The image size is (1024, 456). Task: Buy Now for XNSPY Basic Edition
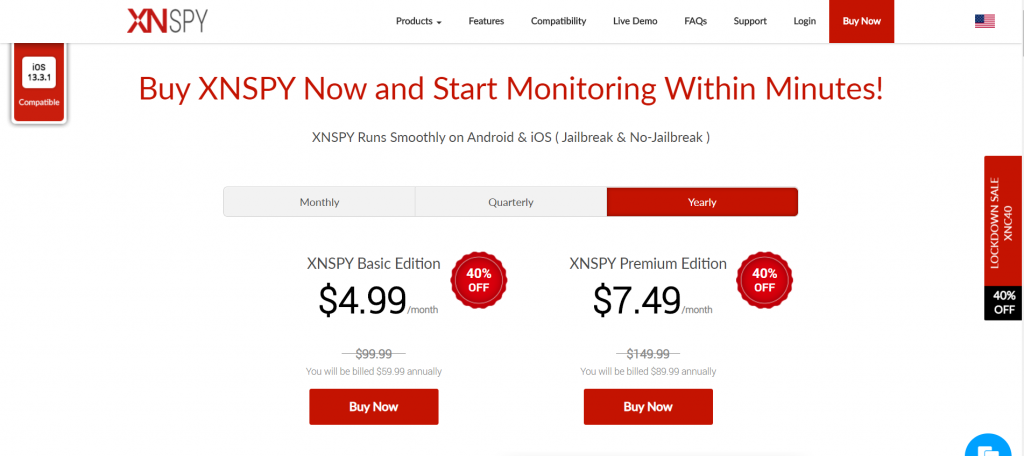[x=374, y=406]
